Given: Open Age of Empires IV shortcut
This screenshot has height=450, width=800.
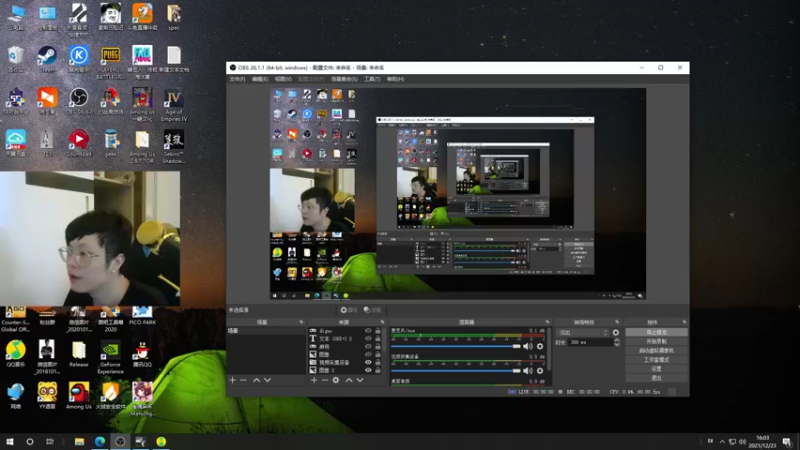Looking at the screenshot, I should click(174, 105).
